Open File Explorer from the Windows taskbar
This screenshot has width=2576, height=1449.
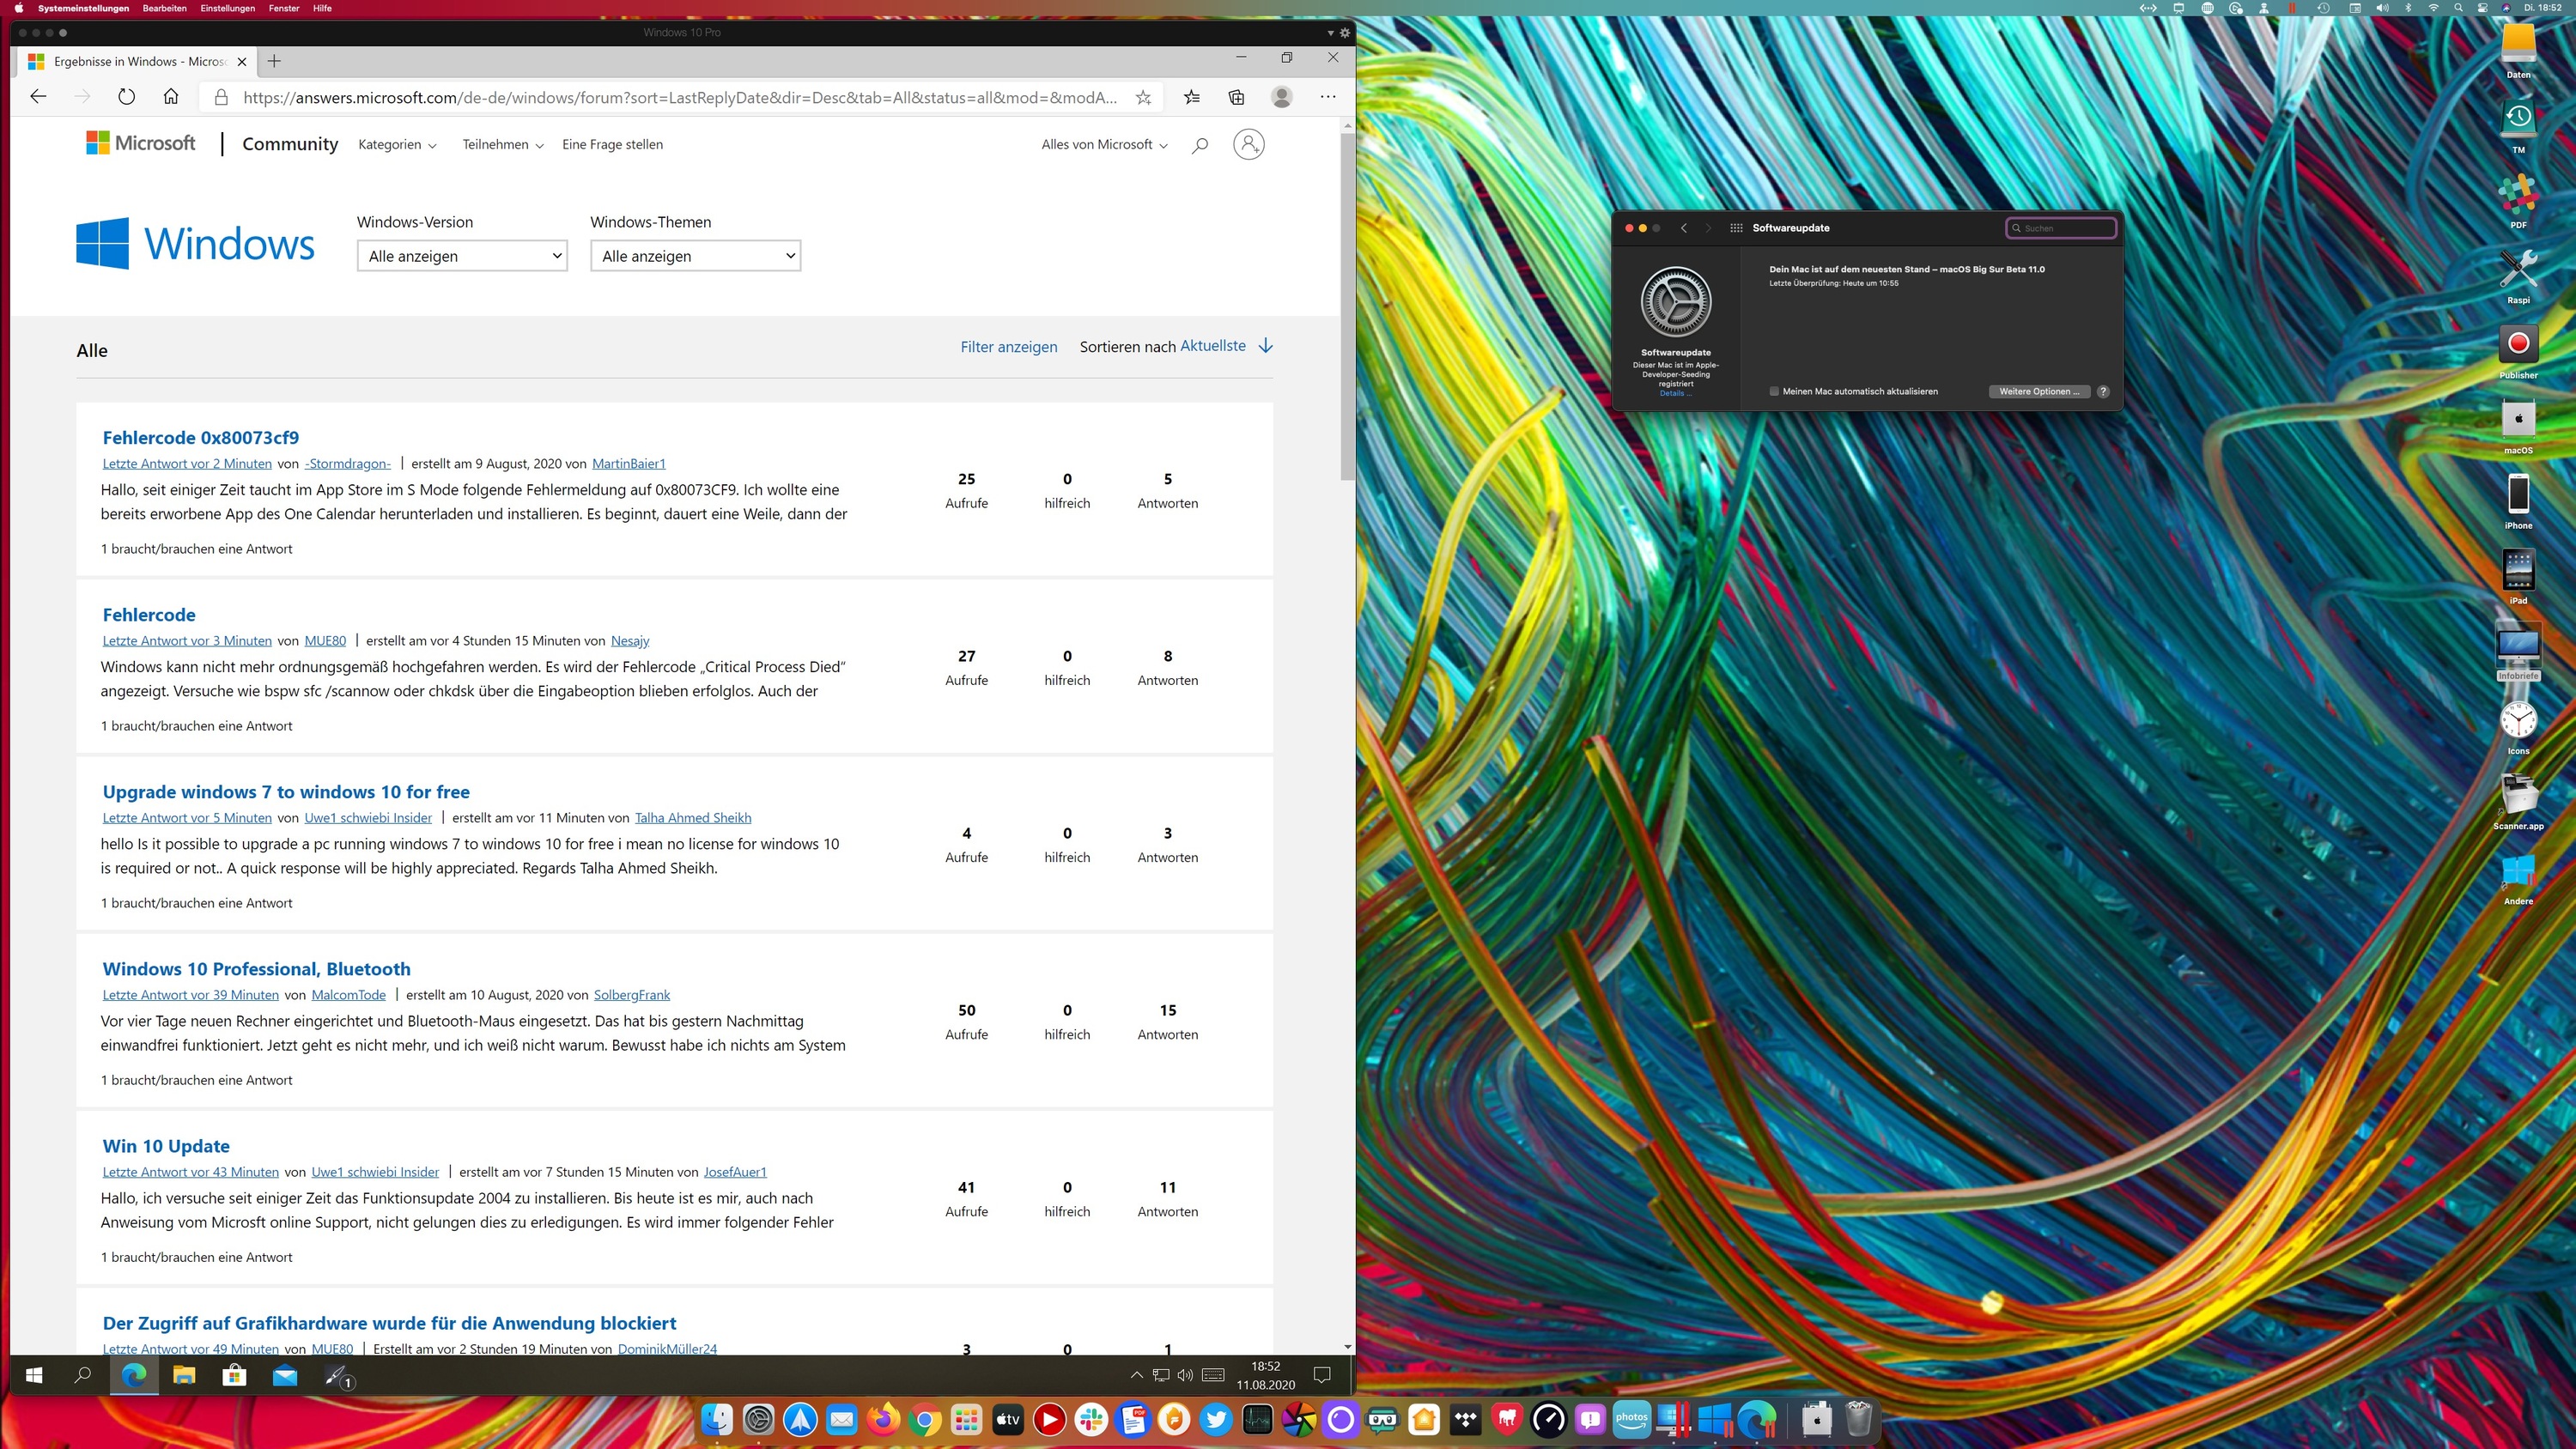[x=184, y=1376]
